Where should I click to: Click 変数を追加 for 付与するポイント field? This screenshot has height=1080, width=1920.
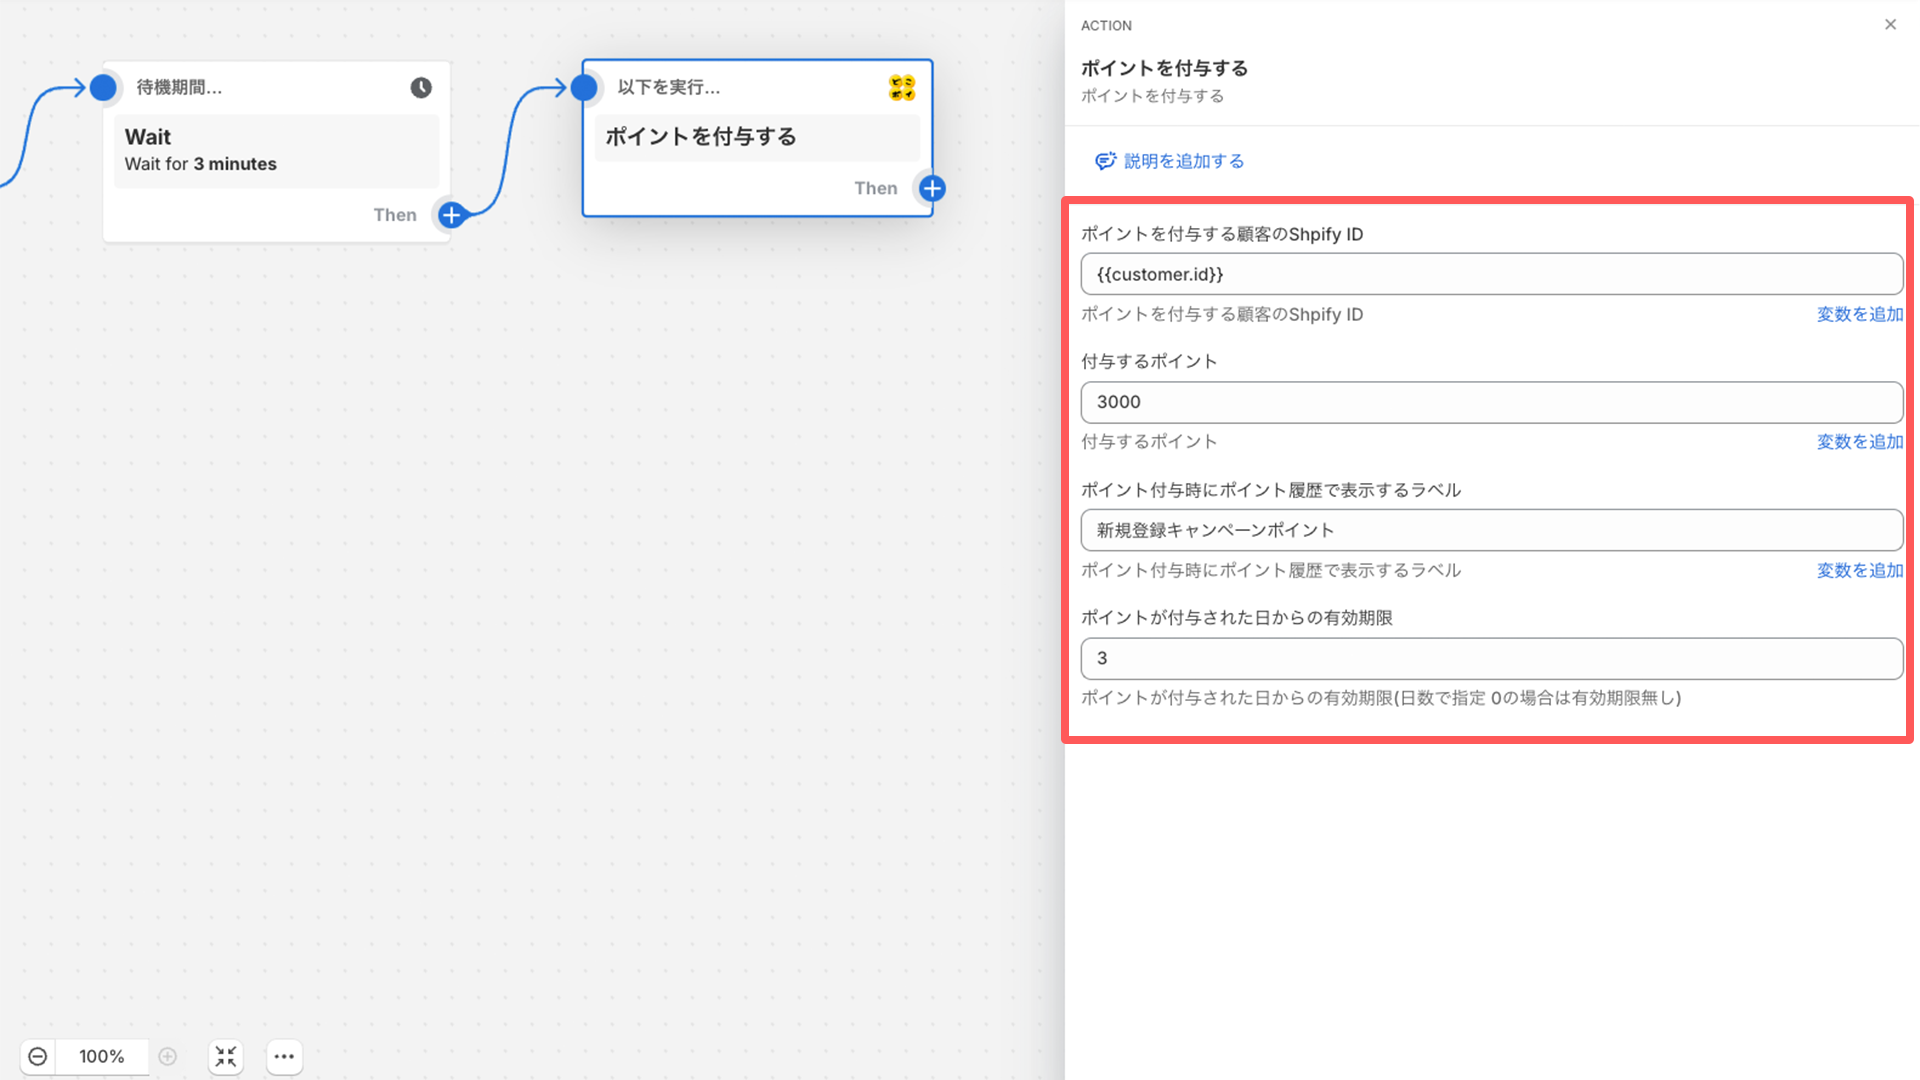tap(1860, 441)
